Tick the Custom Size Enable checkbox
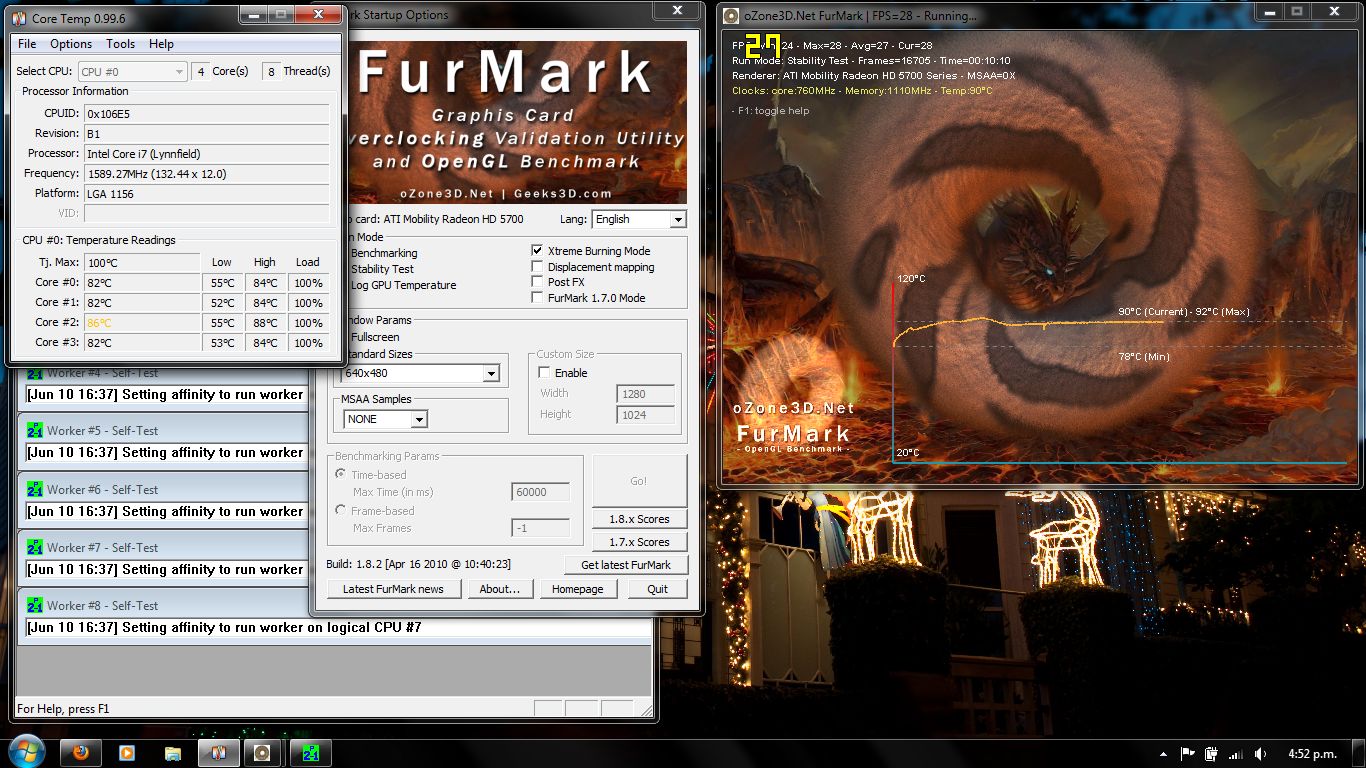The width and height of the screenshot is (1366, 768). (544, 373)
